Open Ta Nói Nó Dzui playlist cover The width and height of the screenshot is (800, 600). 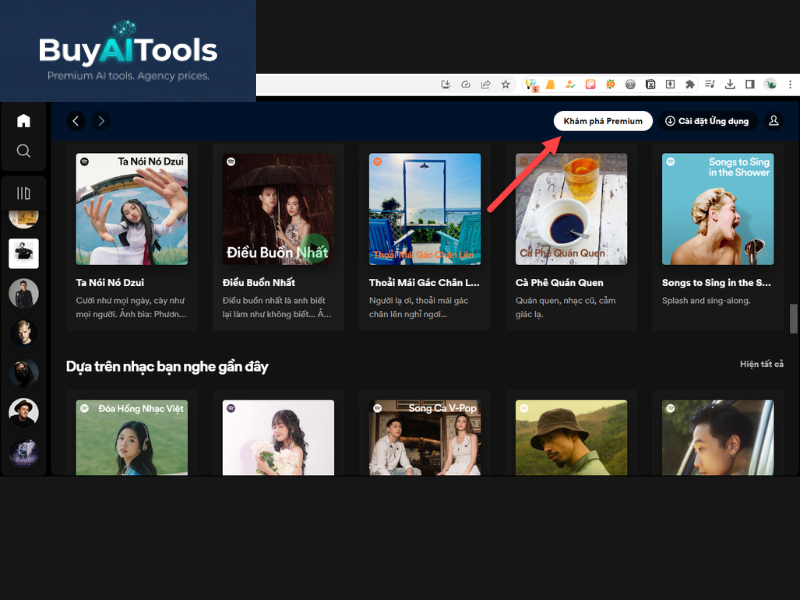pos(131,208)
